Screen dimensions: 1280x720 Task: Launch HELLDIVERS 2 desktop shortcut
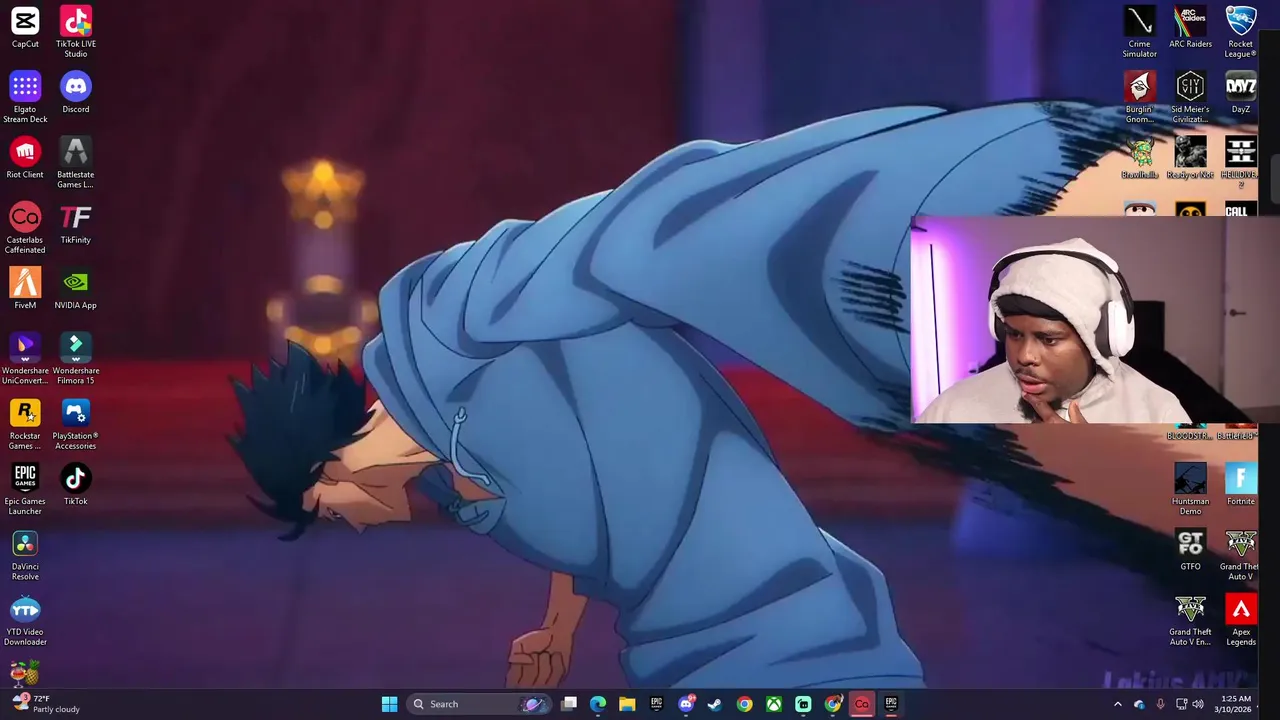point(1241,160)
